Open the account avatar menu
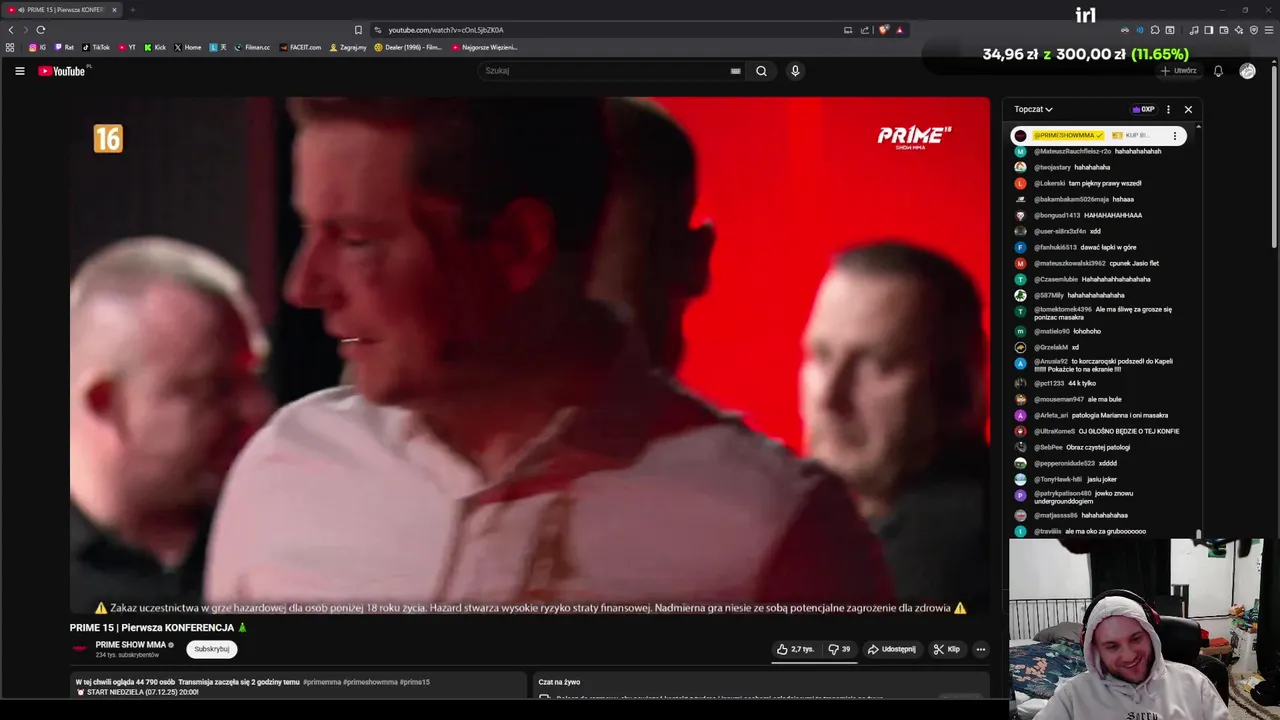This screenshot has width=1280, height=720. [1247, 71]
